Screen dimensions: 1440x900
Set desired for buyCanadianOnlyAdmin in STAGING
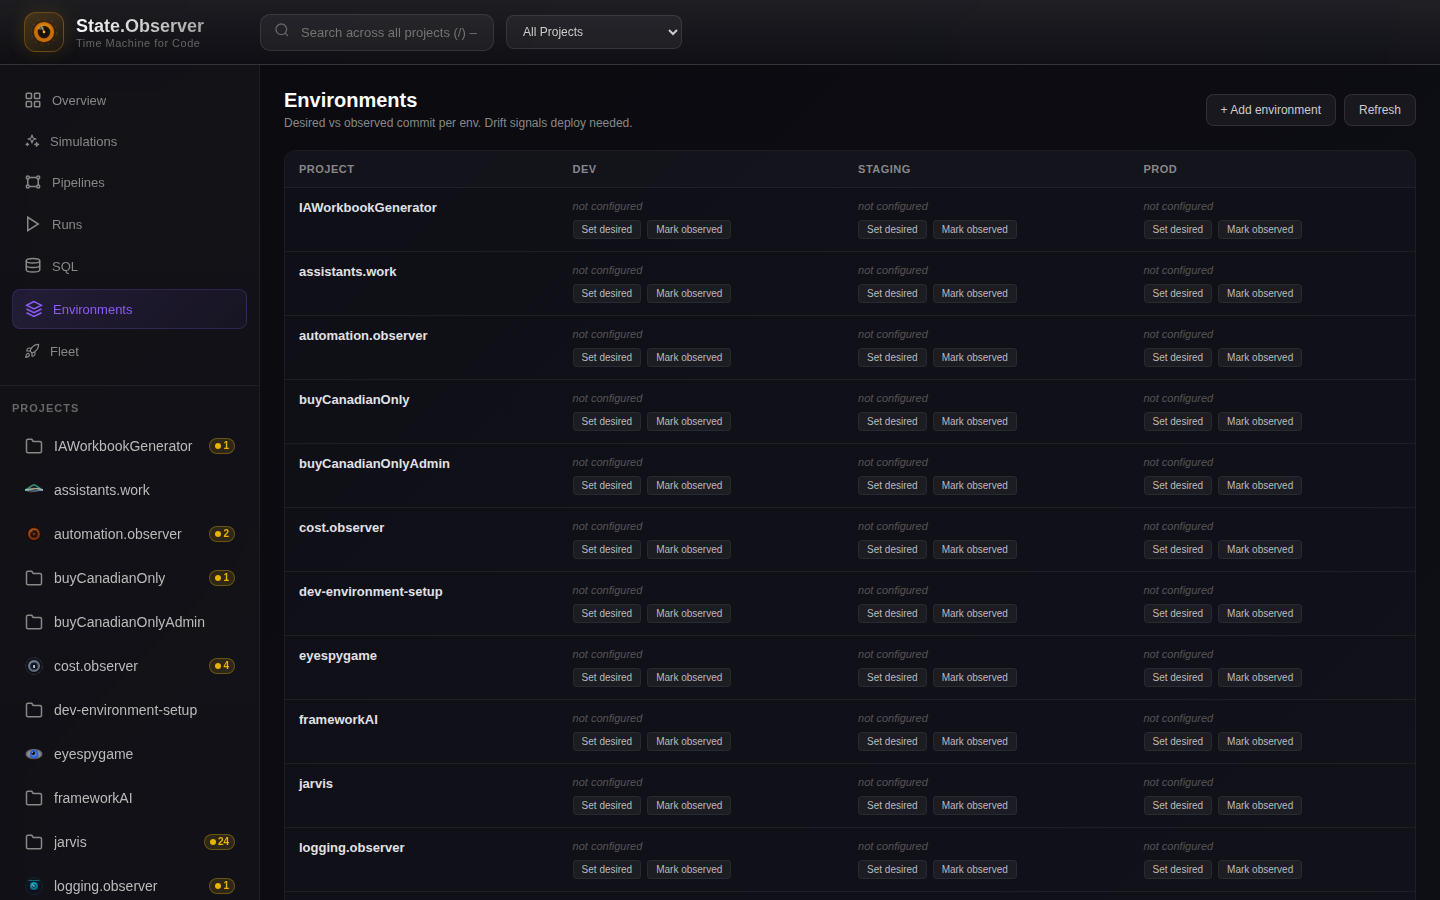(x=892, y=486)
